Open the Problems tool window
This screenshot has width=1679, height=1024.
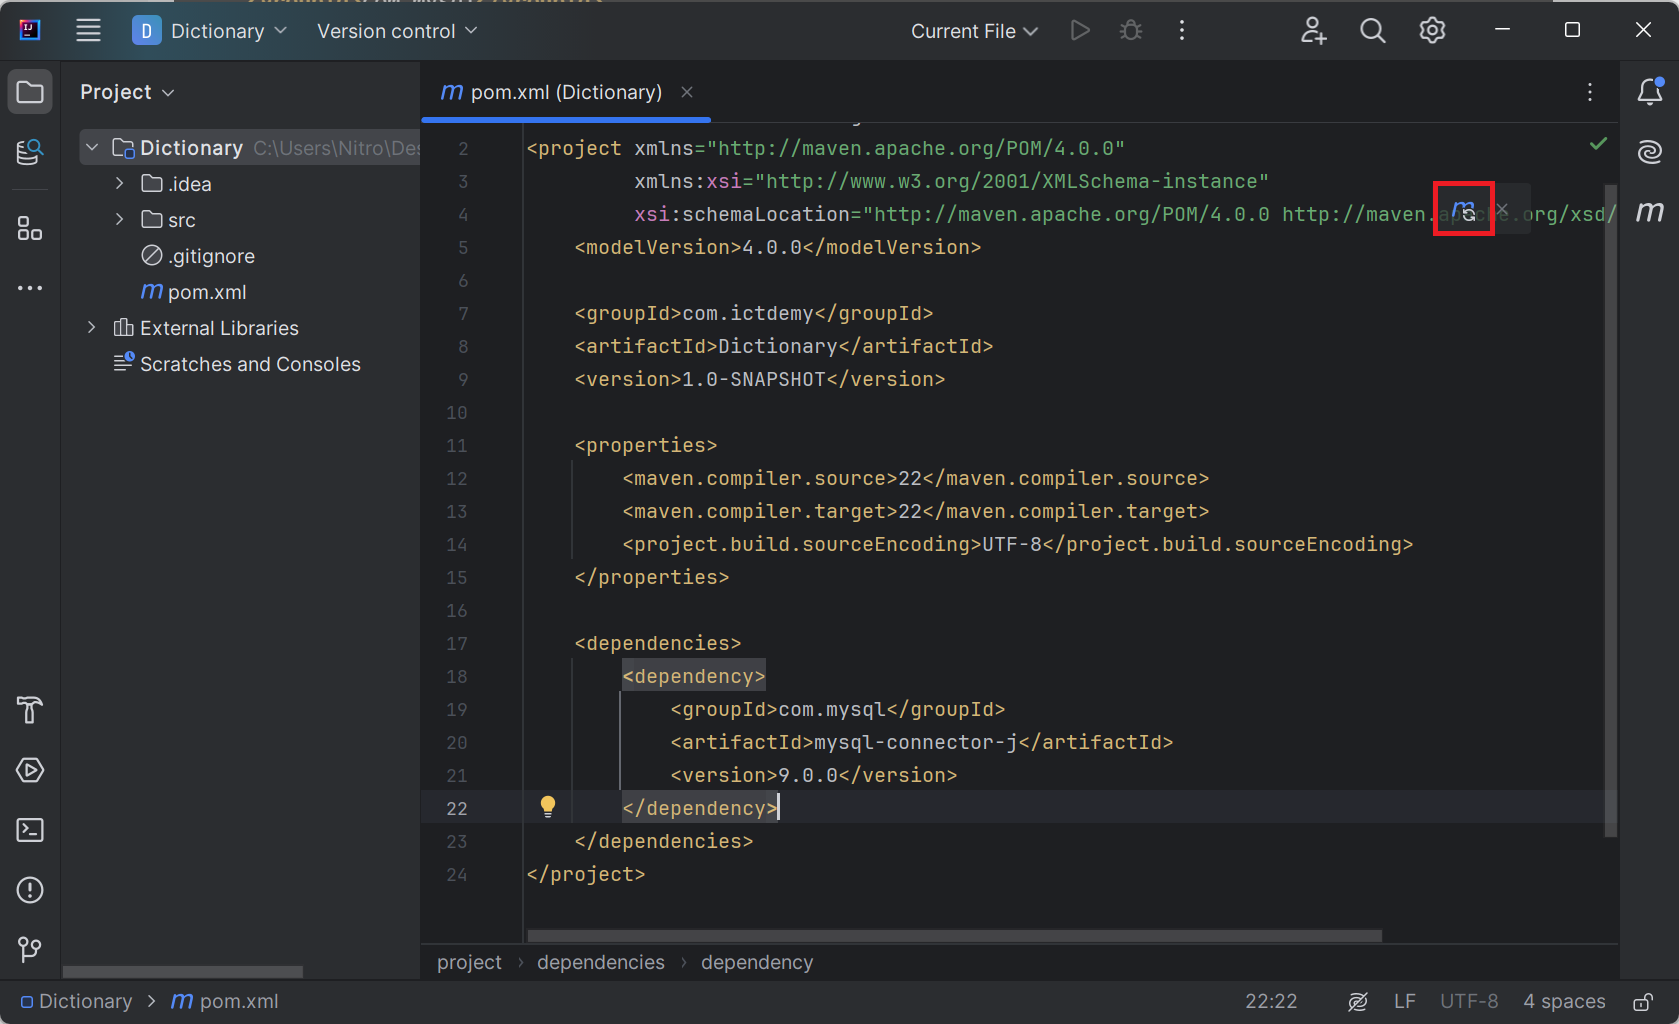[30, 890]
